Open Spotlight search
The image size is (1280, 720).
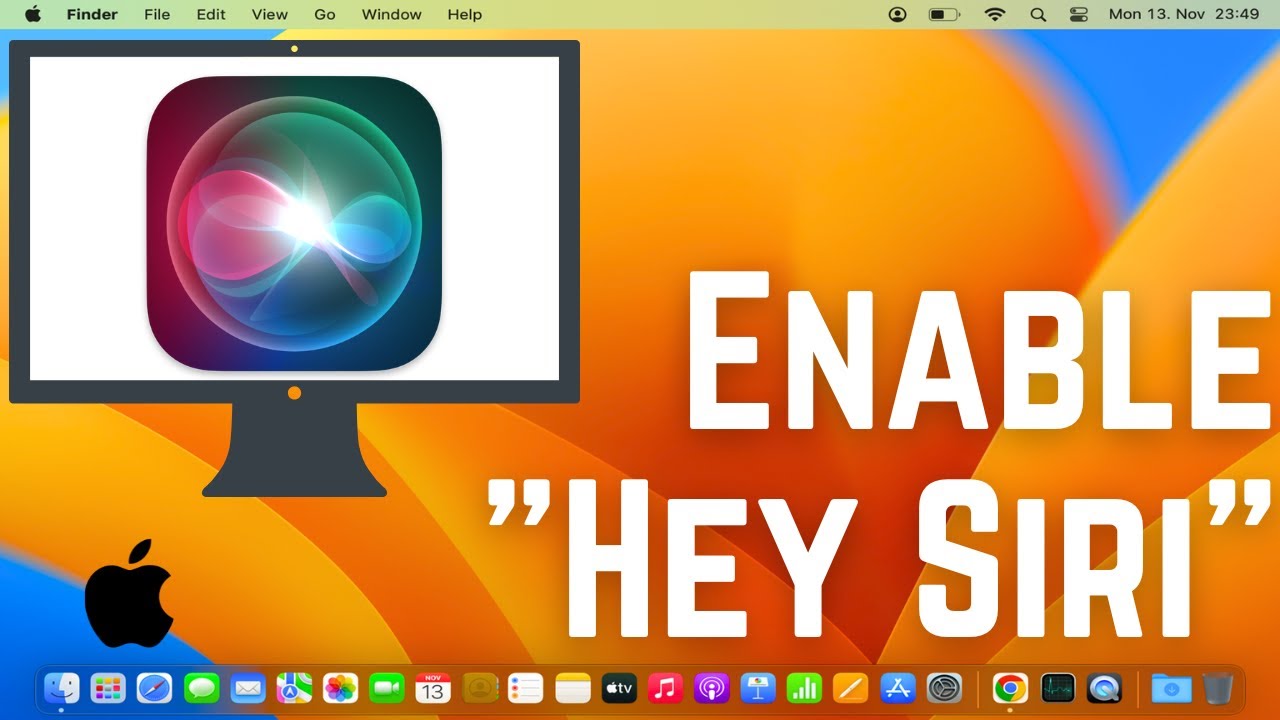click(x=1038, y=14)
